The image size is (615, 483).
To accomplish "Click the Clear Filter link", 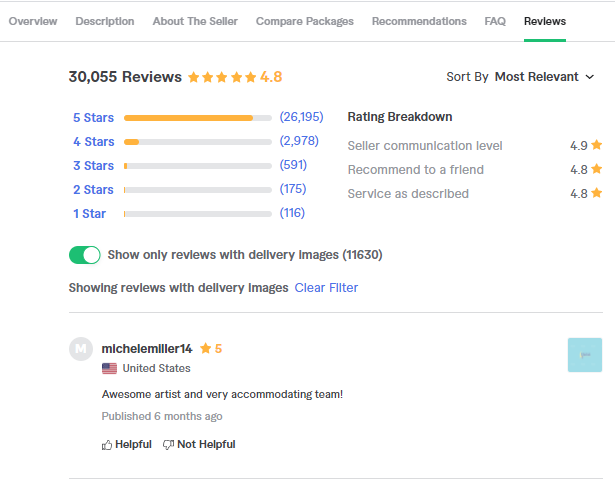I will (x=326, y=288).
